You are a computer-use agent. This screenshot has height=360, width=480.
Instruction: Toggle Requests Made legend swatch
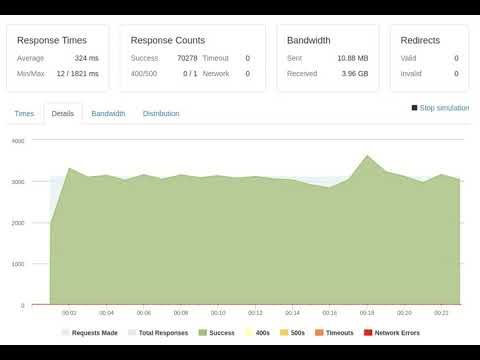click(x=65, y=332)
